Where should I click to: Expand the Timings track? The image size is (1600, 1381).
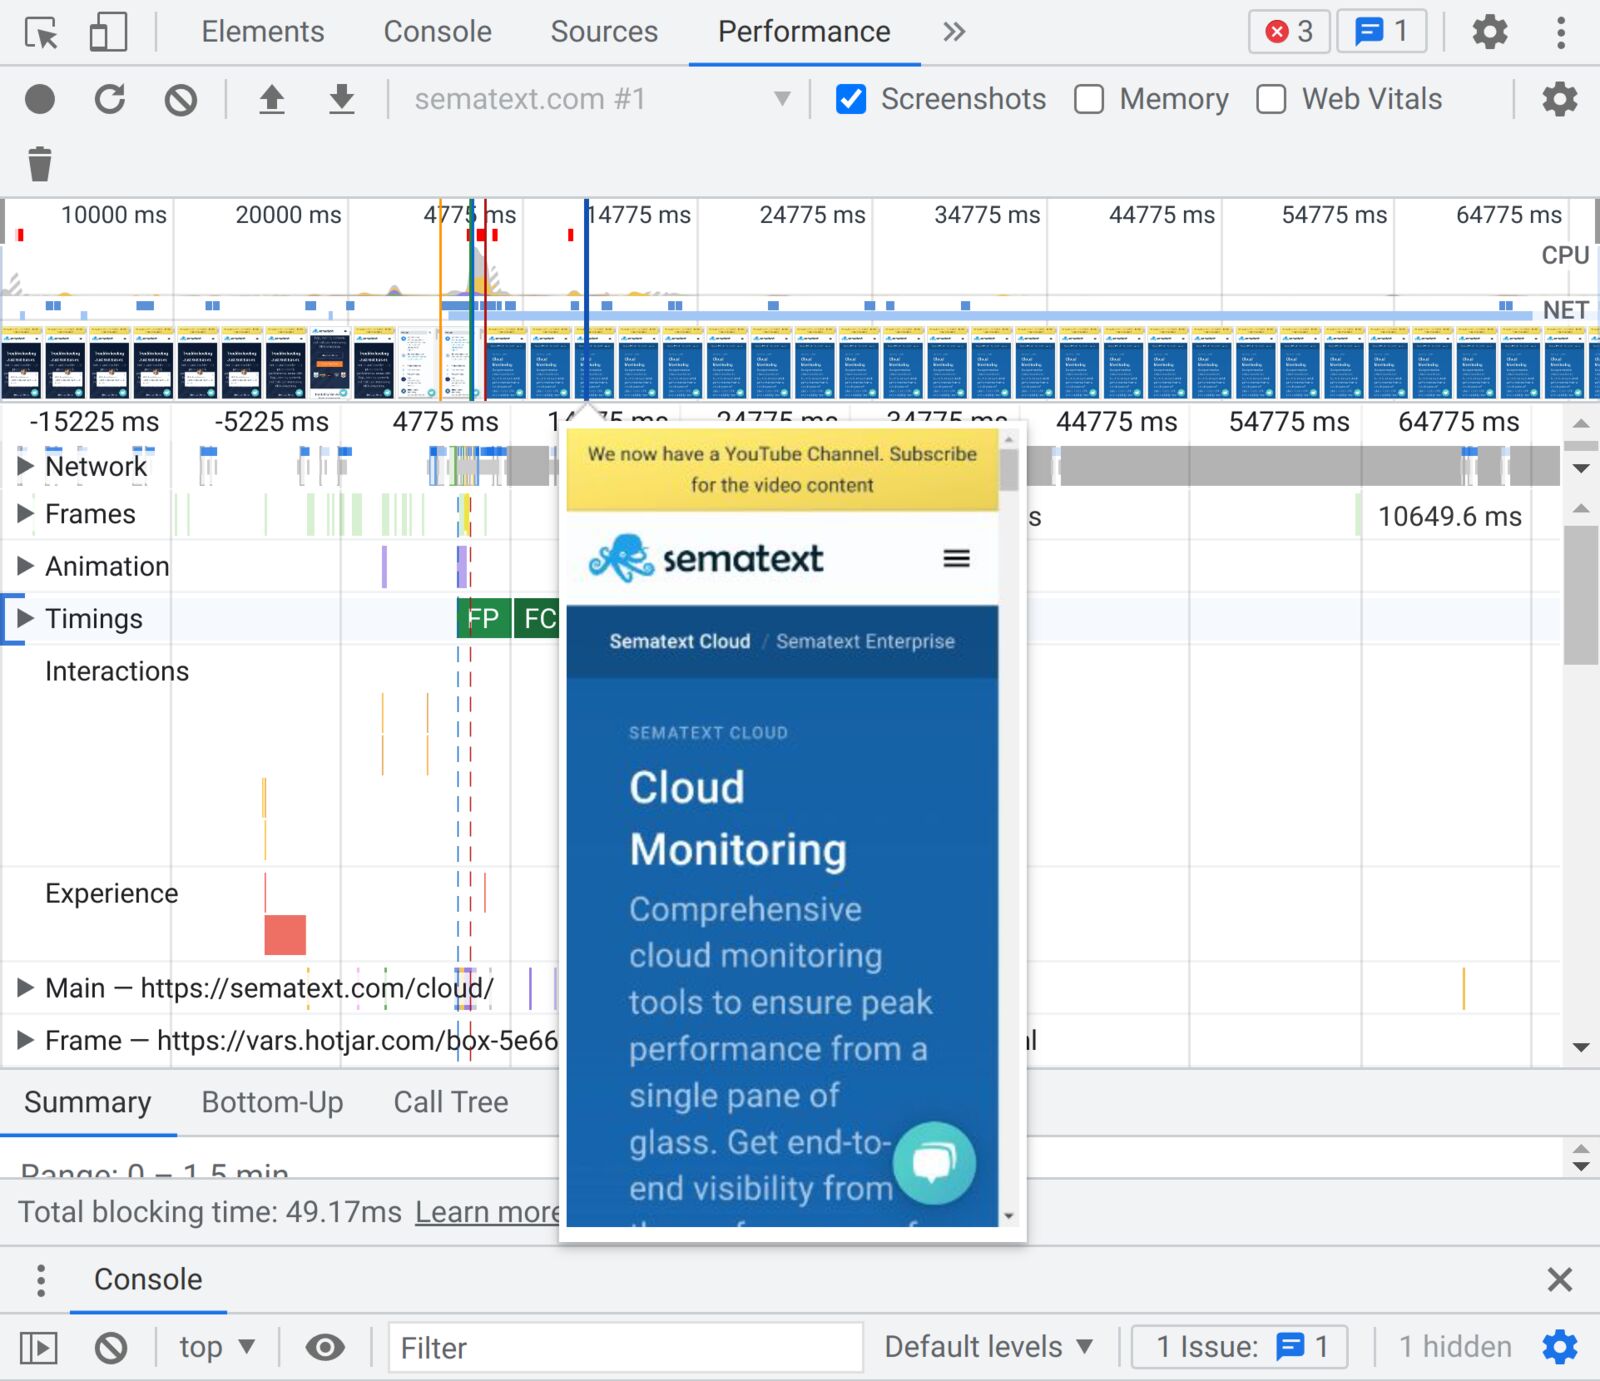click(26, 618)
